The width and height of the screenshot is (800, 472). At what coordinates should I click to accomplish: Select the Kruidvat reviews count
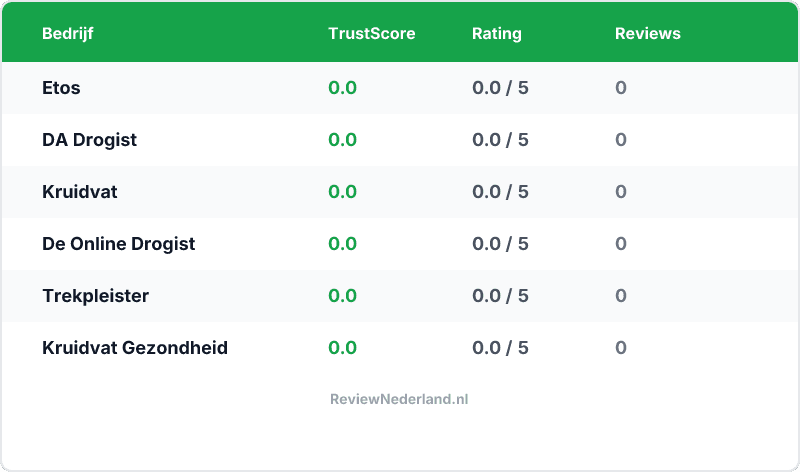click(x=621, y=192)
